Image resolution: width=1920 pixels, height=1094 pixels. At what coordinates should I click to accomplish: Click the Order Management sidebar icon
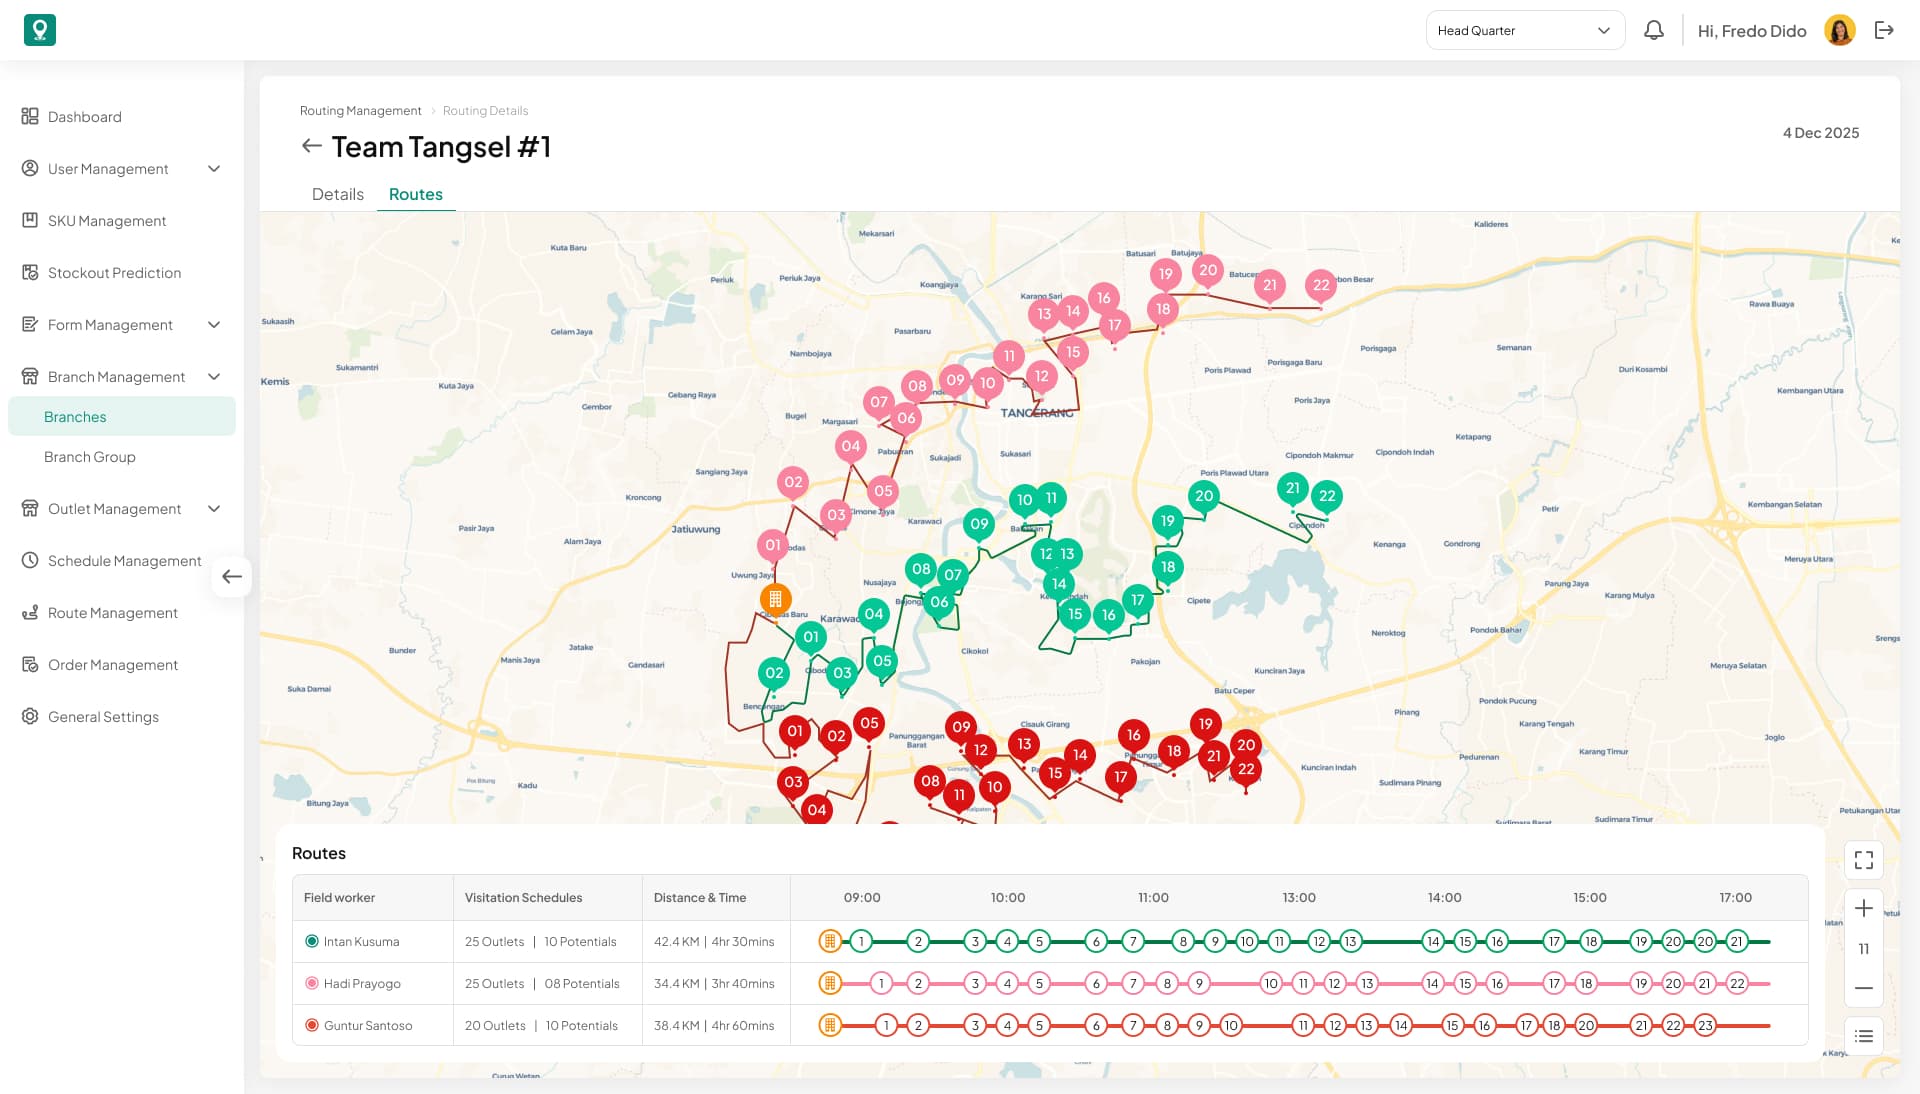click(30, 664)
